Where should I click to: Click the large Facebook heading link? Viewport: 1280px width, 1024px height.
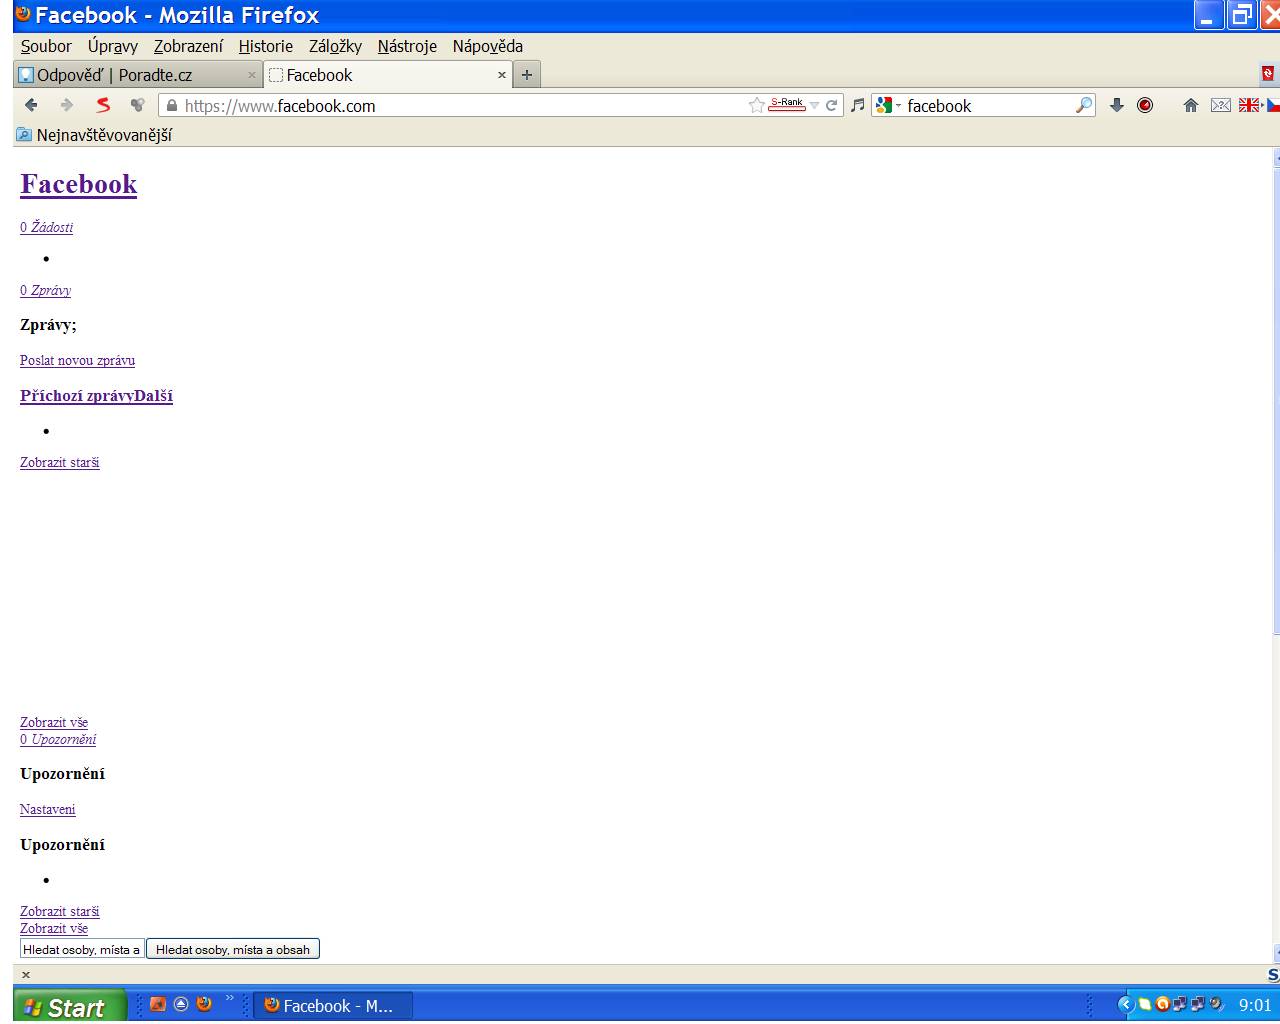(79, 184)
